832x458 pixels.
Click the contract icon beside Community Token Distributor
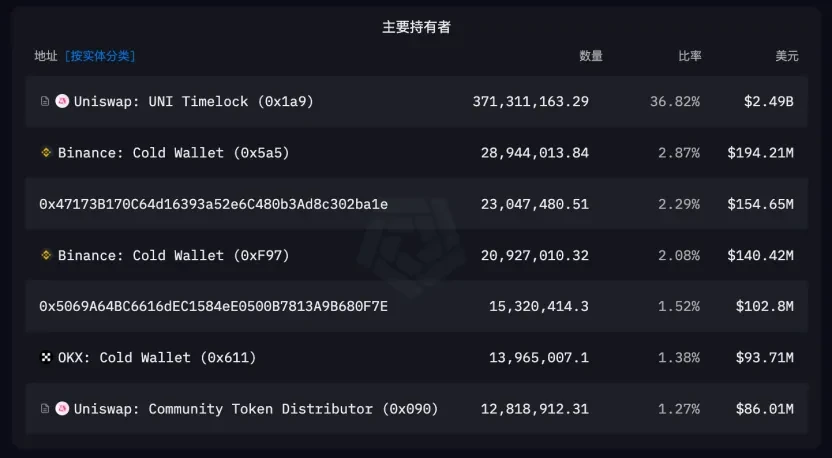point(44,408)
